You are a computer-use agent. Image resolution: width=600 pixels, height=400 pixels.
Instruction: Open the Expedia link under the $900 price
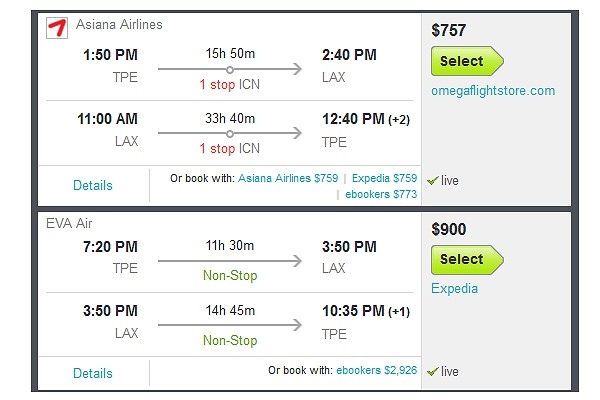point(454,289)
